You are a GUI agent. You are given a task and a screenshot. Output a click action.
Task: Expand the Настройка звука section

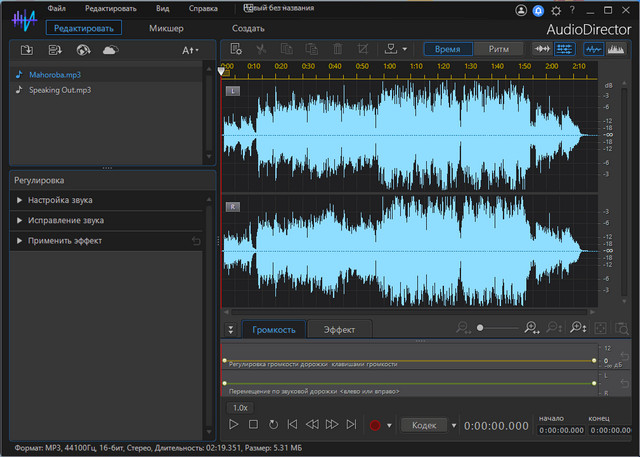[x=60, y=200]
